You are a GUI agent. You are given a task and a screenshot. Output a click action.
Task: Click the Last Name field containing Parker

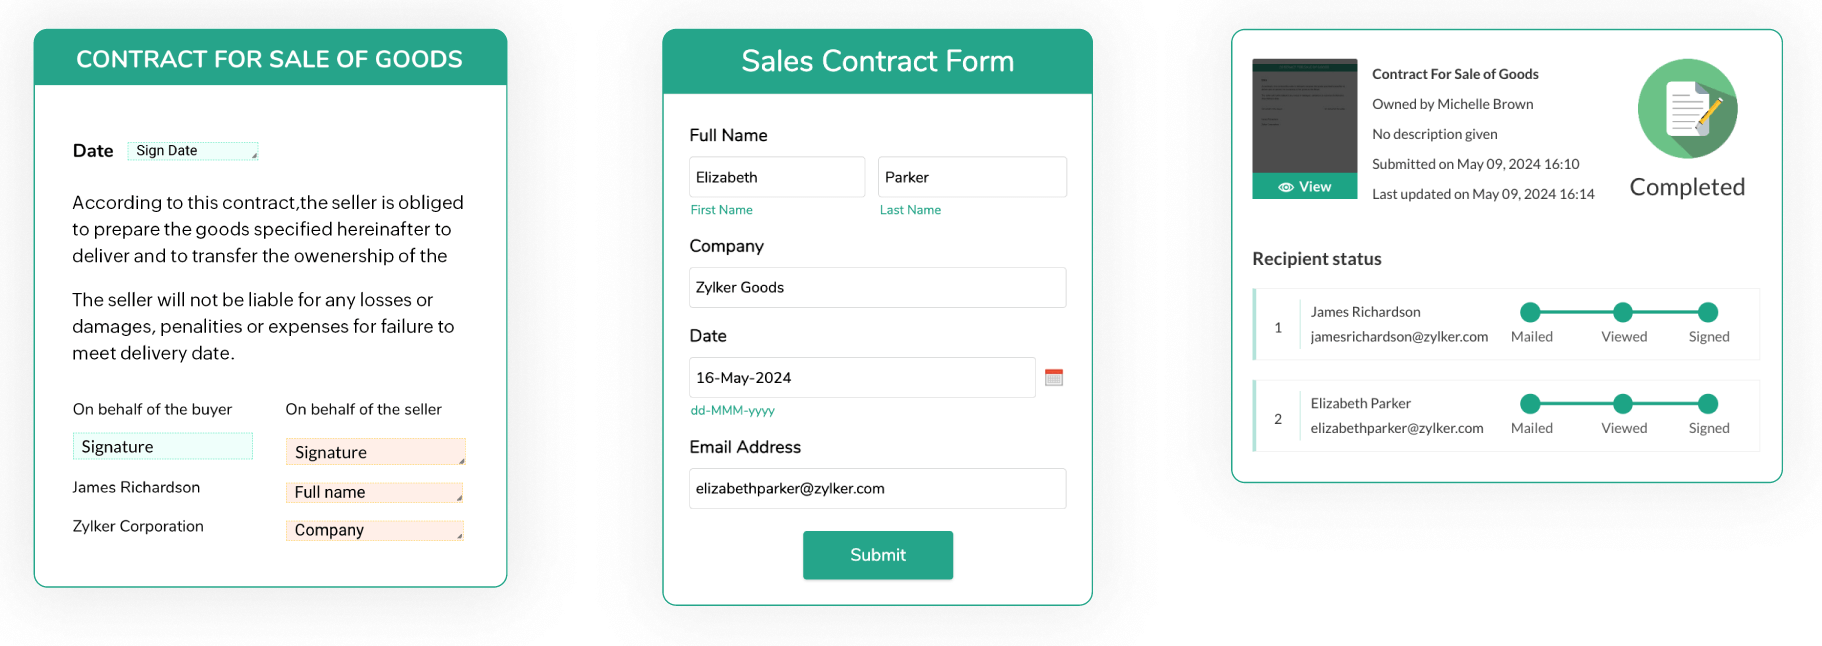click(x=971, y=177)
